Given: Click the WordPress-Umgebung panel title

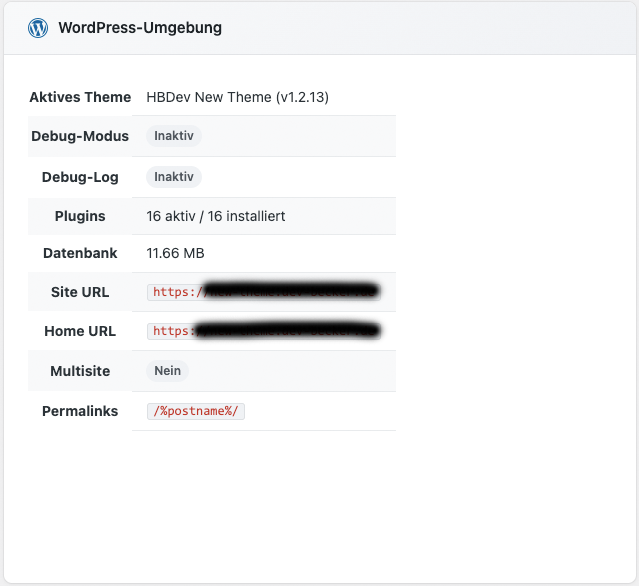Looking at the screenshot, I should tap(140, 28).
